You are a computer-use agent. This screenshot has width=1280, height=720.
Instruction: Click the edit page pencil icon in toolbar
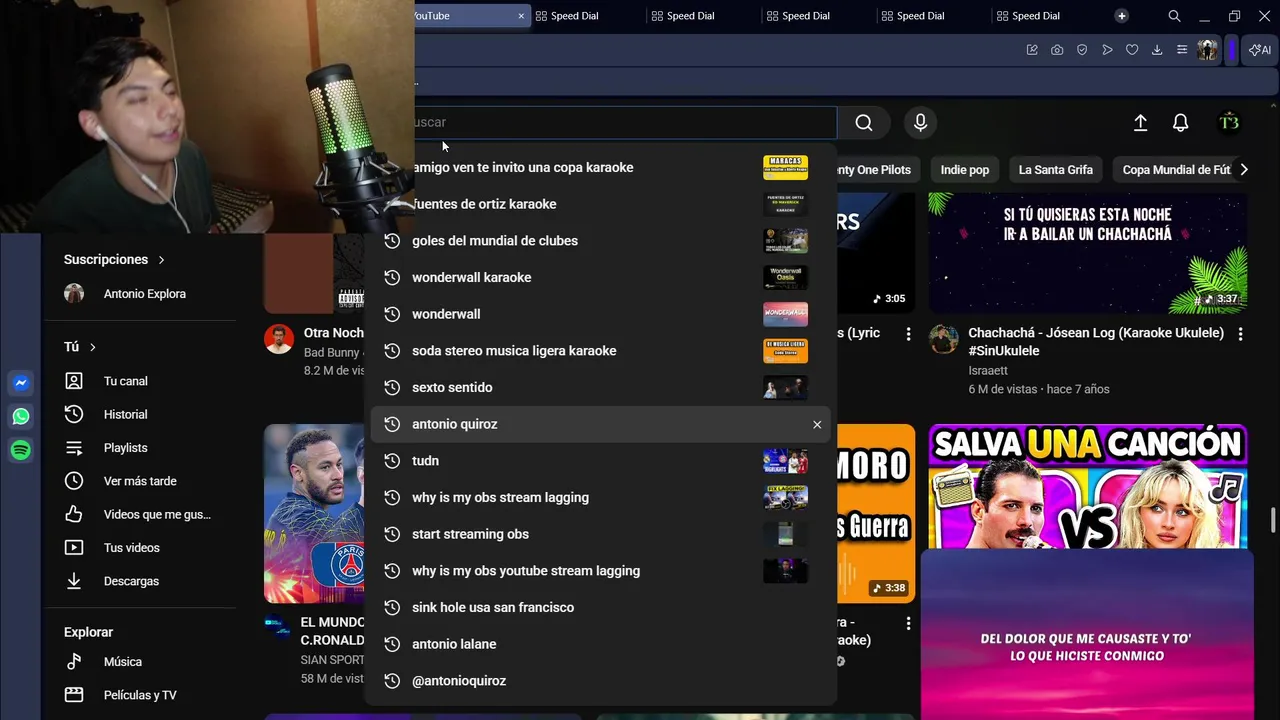point(1032,50)
